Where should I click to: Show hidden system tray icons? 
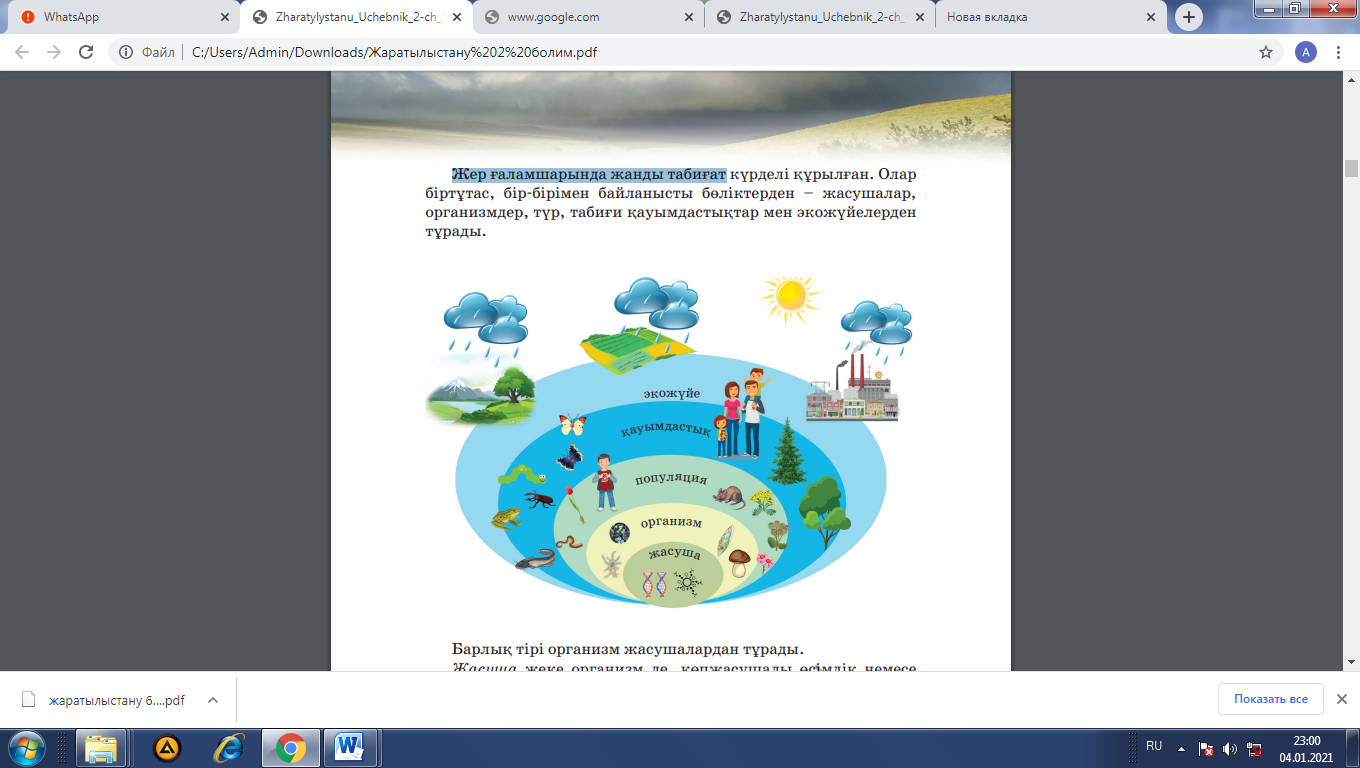[x=1181, y=748]
